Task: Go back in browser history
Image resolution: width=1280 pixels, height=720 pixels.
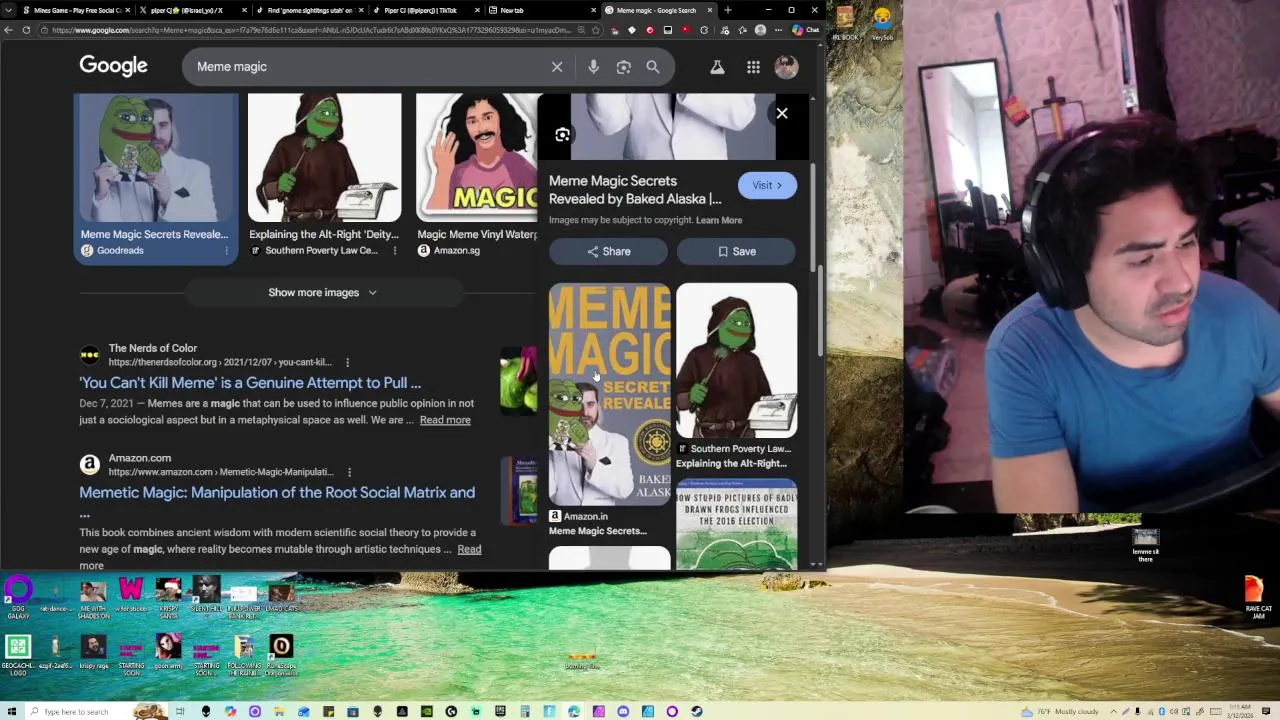Action: 8,30
